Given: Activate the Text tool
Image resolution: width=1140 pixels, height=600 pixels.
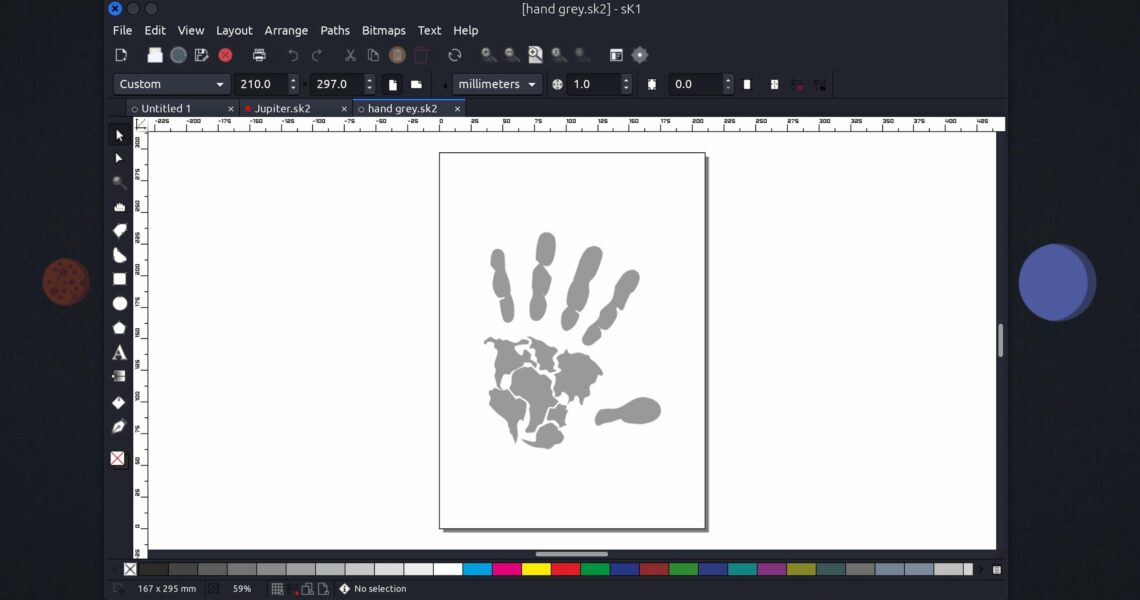Looking at the screenshot, I should pyautogui.click(x=119, y=352).
